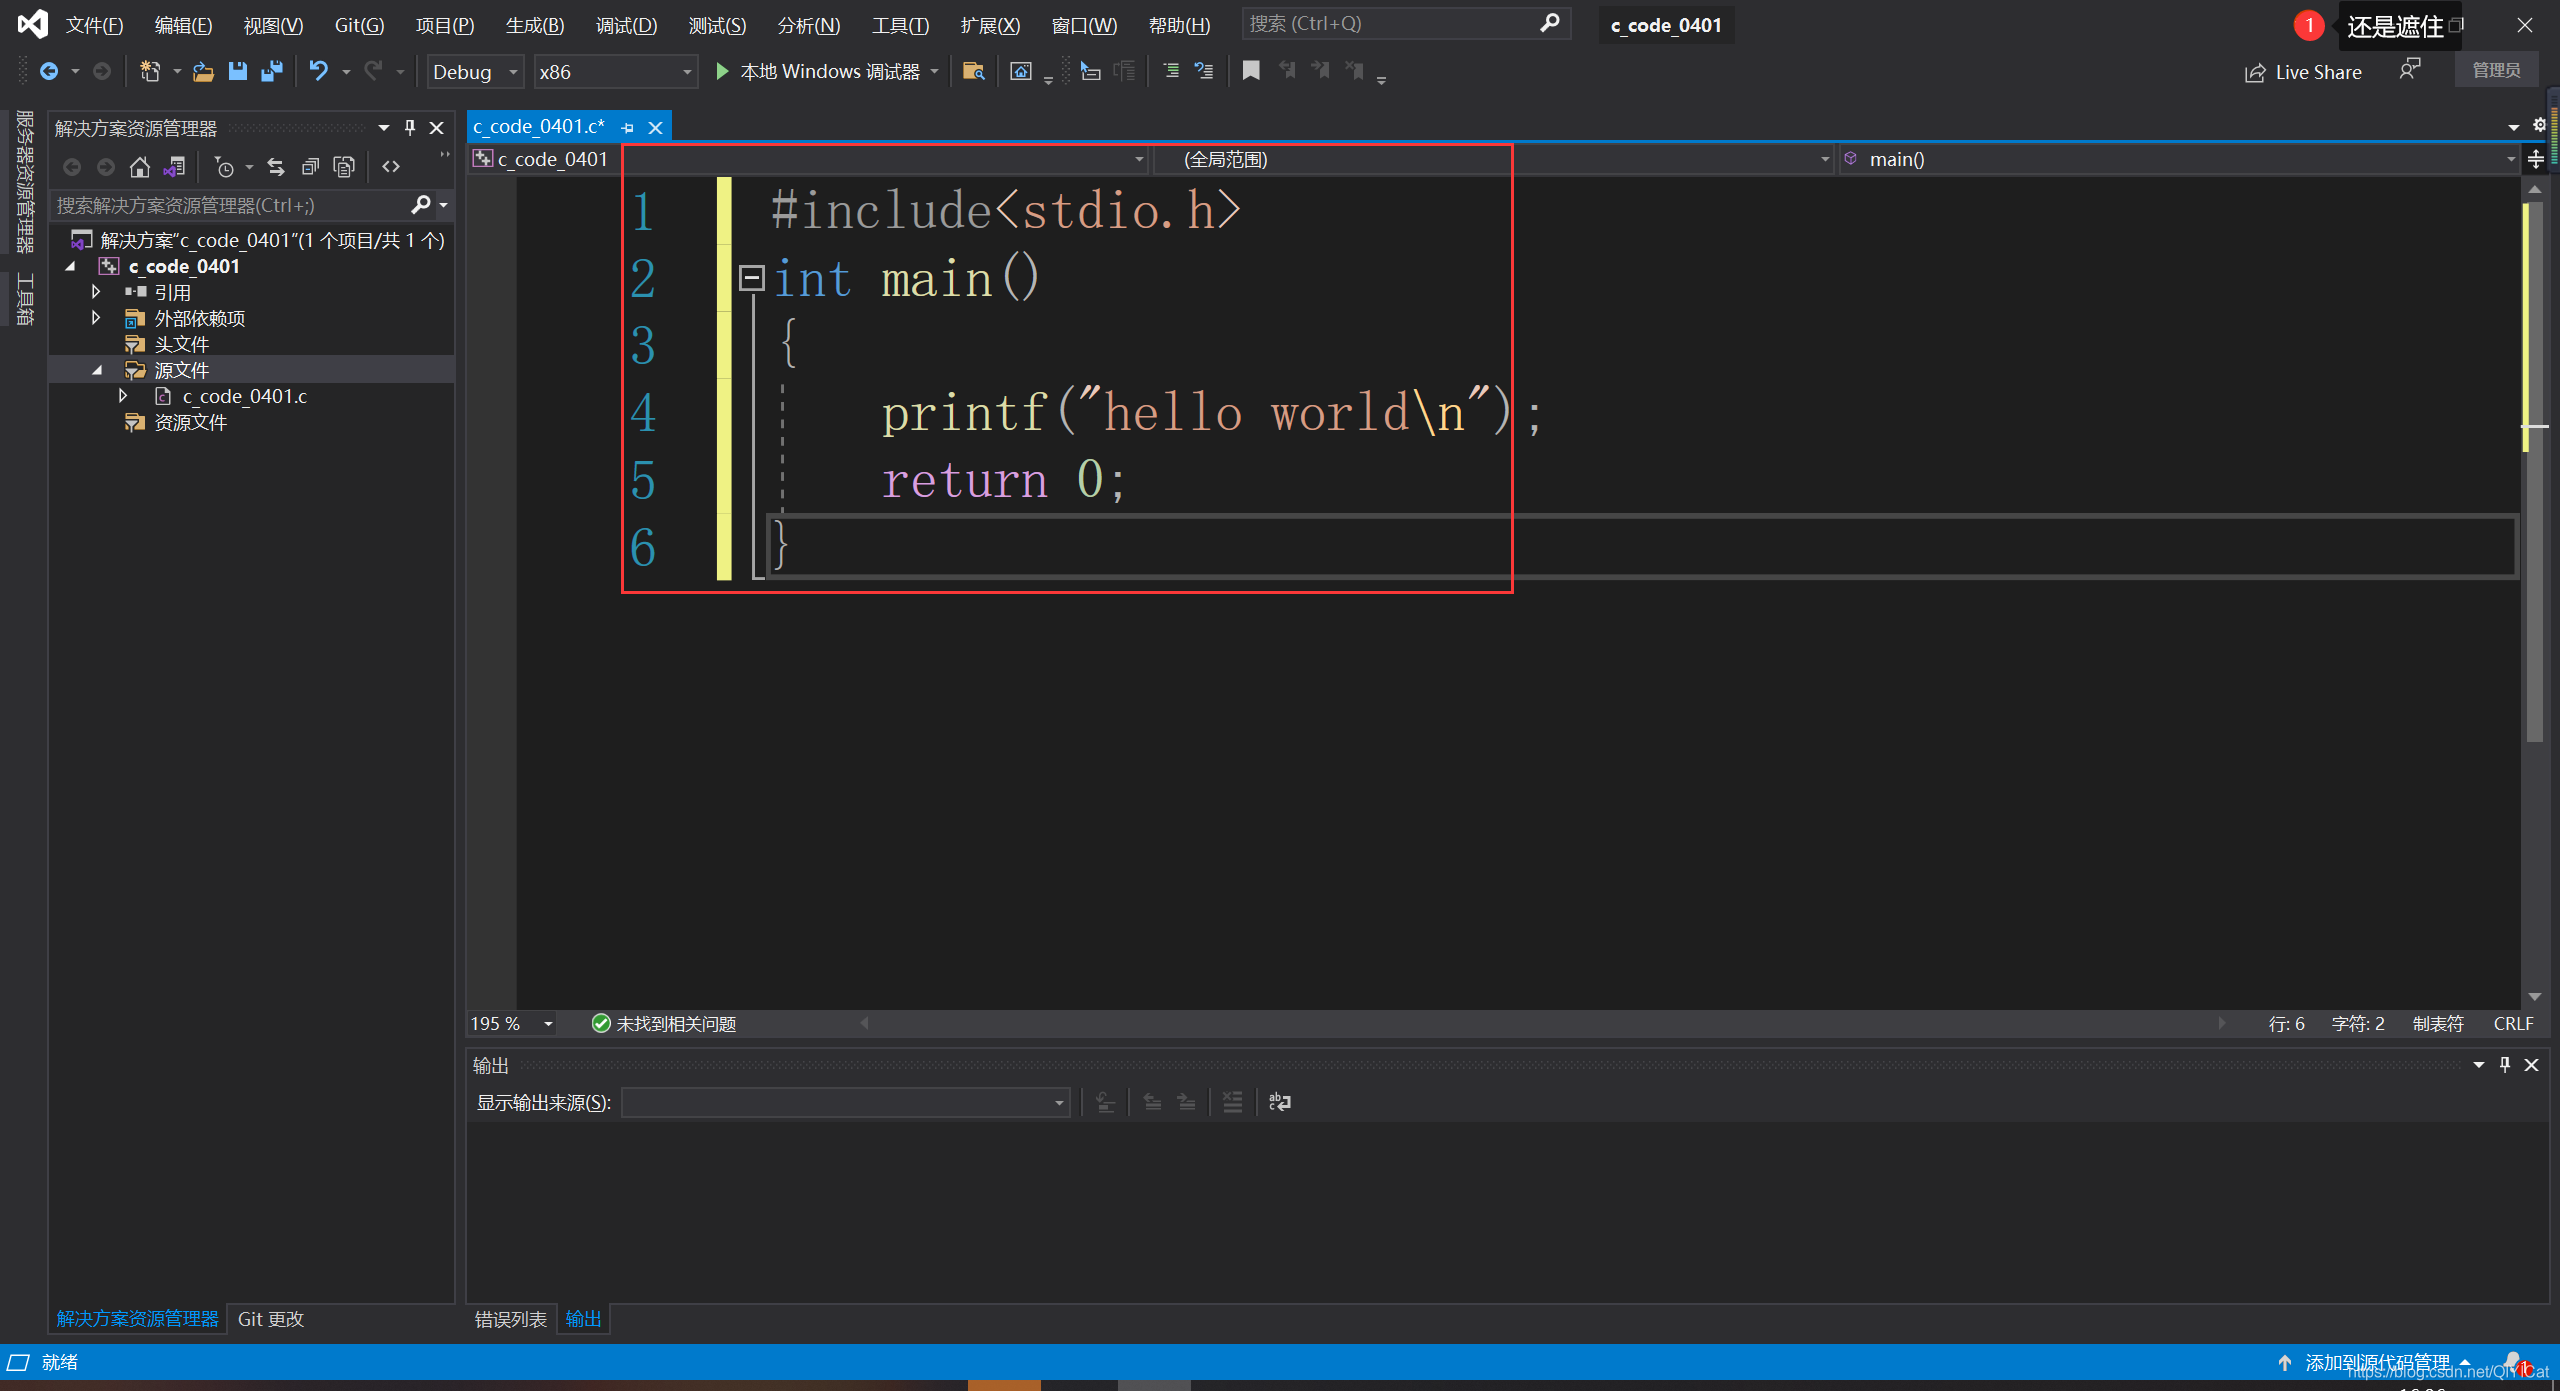
Task: Collapse the main function outlining box
Action: (x=751, y=278)
